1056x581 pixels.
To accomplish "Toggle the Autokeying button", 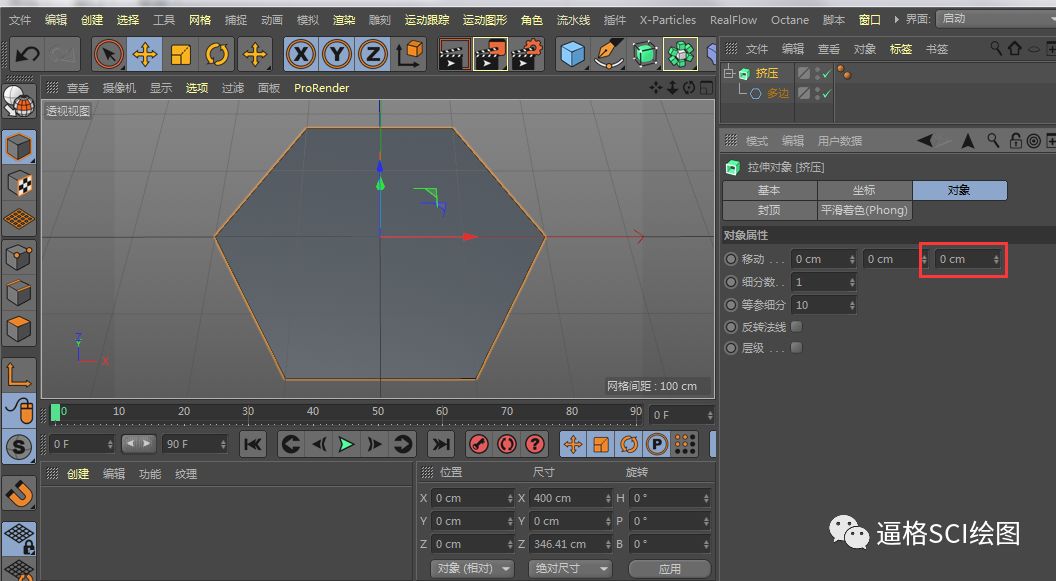I will (507, 444).
